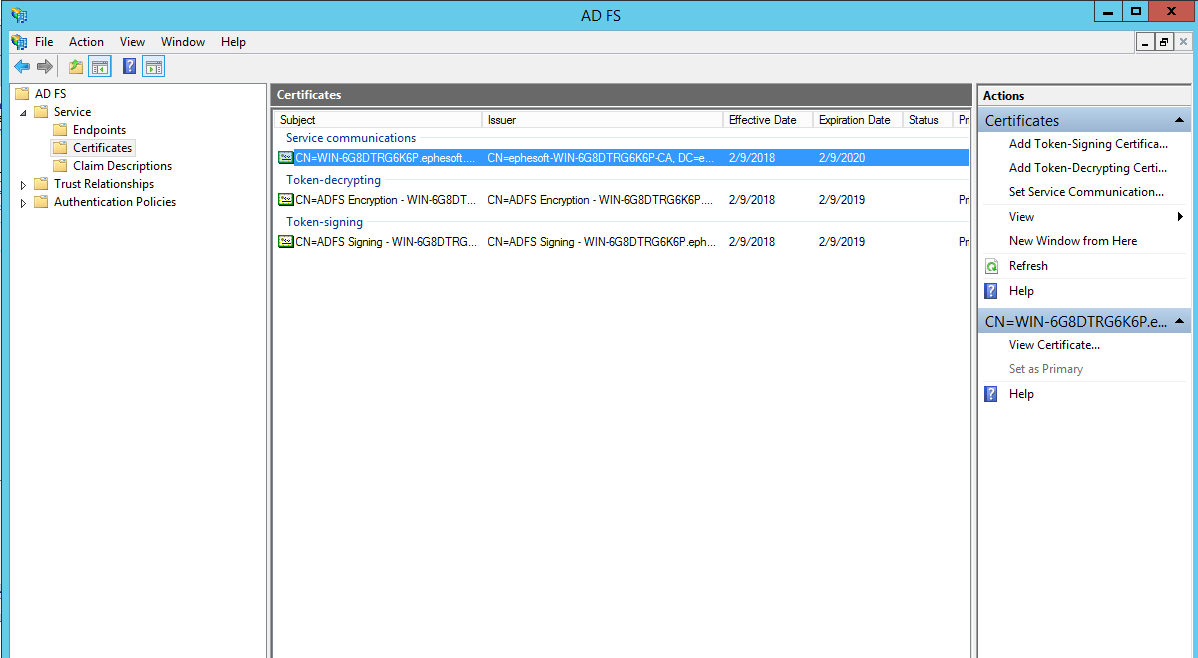The width and height of the screenshot is (1198, 658).
Task: Click the ADFS Encryption issuer cell
Action: pos(600,199)
